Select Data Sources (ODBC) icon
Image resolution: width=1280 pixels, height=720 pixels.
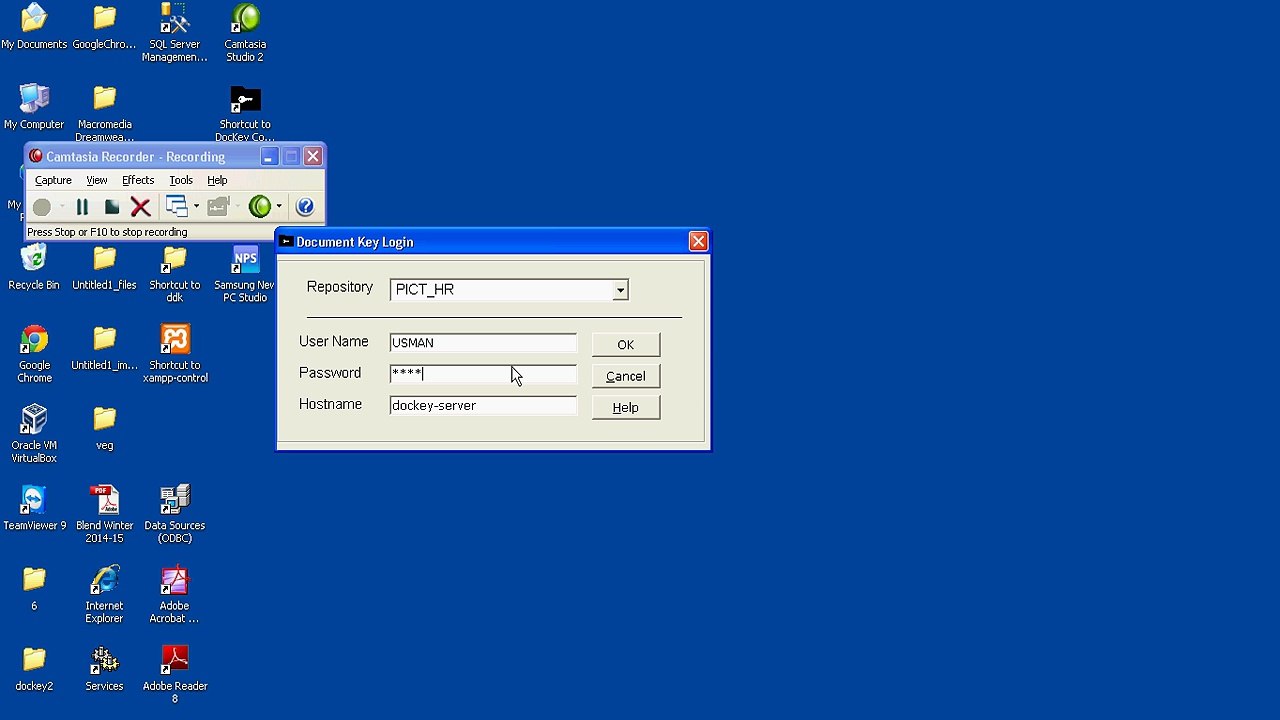coord(175,515)
